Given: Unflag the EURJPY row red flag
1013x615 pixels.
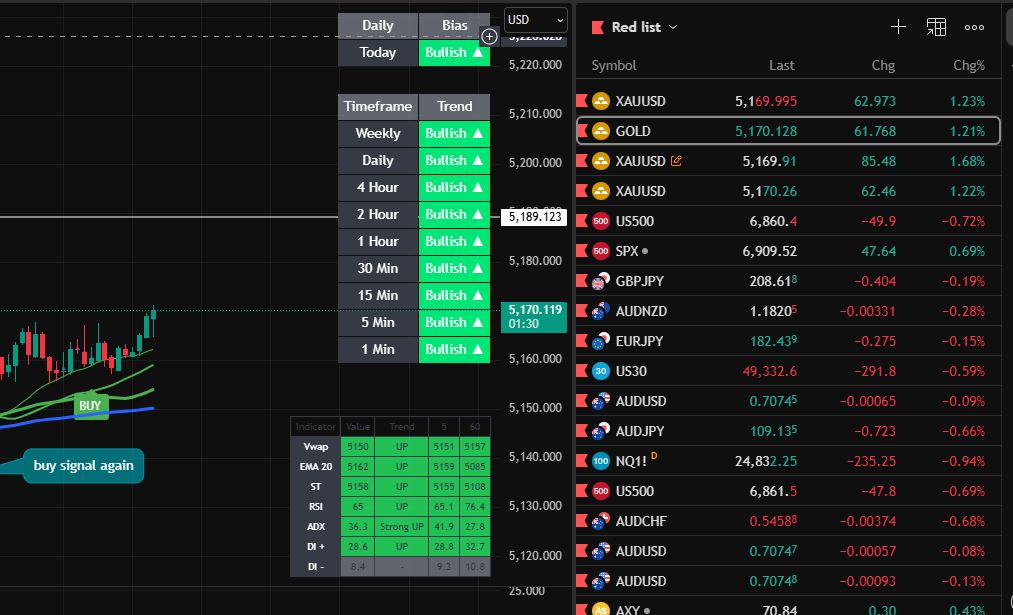Looking at the screenshot, I should [582, 341].
